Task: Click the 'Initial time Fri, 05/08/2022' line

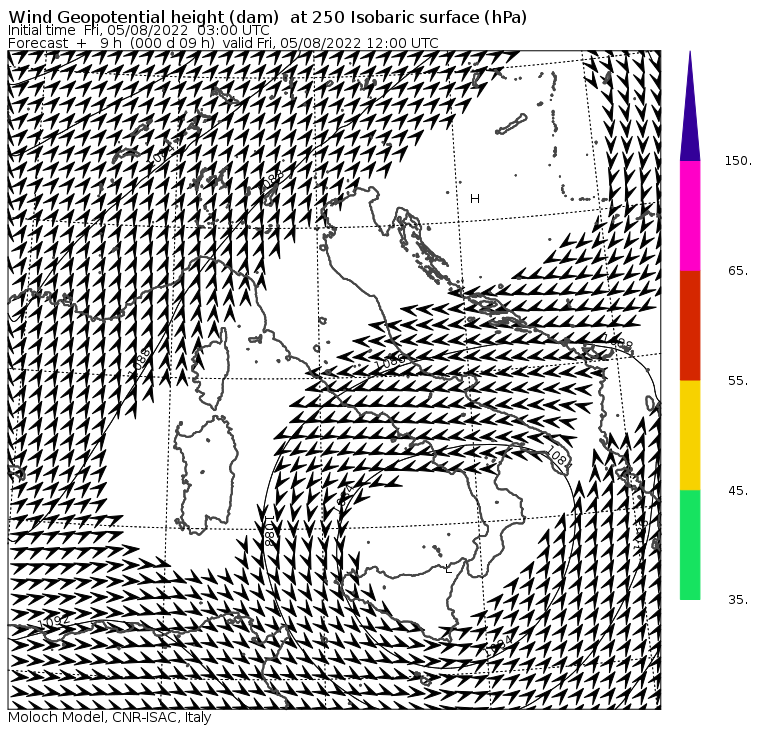Action: [x=139, y=30]
